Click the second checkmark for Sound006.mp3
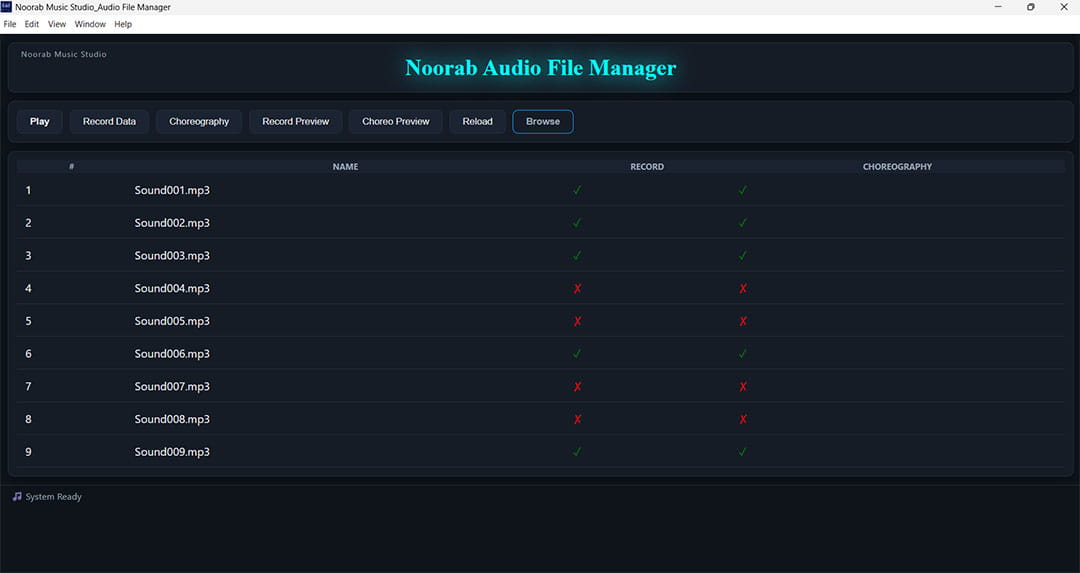This screenshot has height=573, width=1080. 742,353
